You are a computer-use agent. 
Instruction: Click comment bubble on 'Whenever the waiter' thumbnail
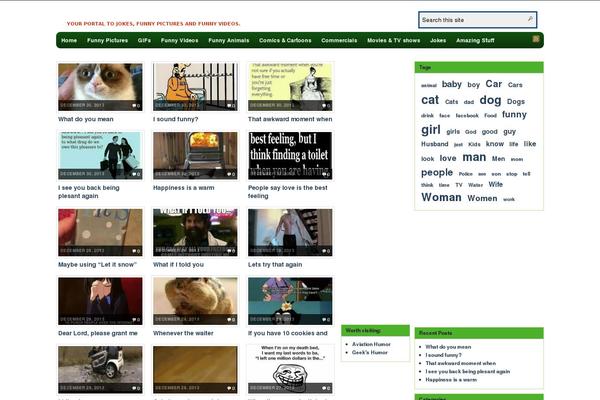pyautogui.click(x=231, y=320)
